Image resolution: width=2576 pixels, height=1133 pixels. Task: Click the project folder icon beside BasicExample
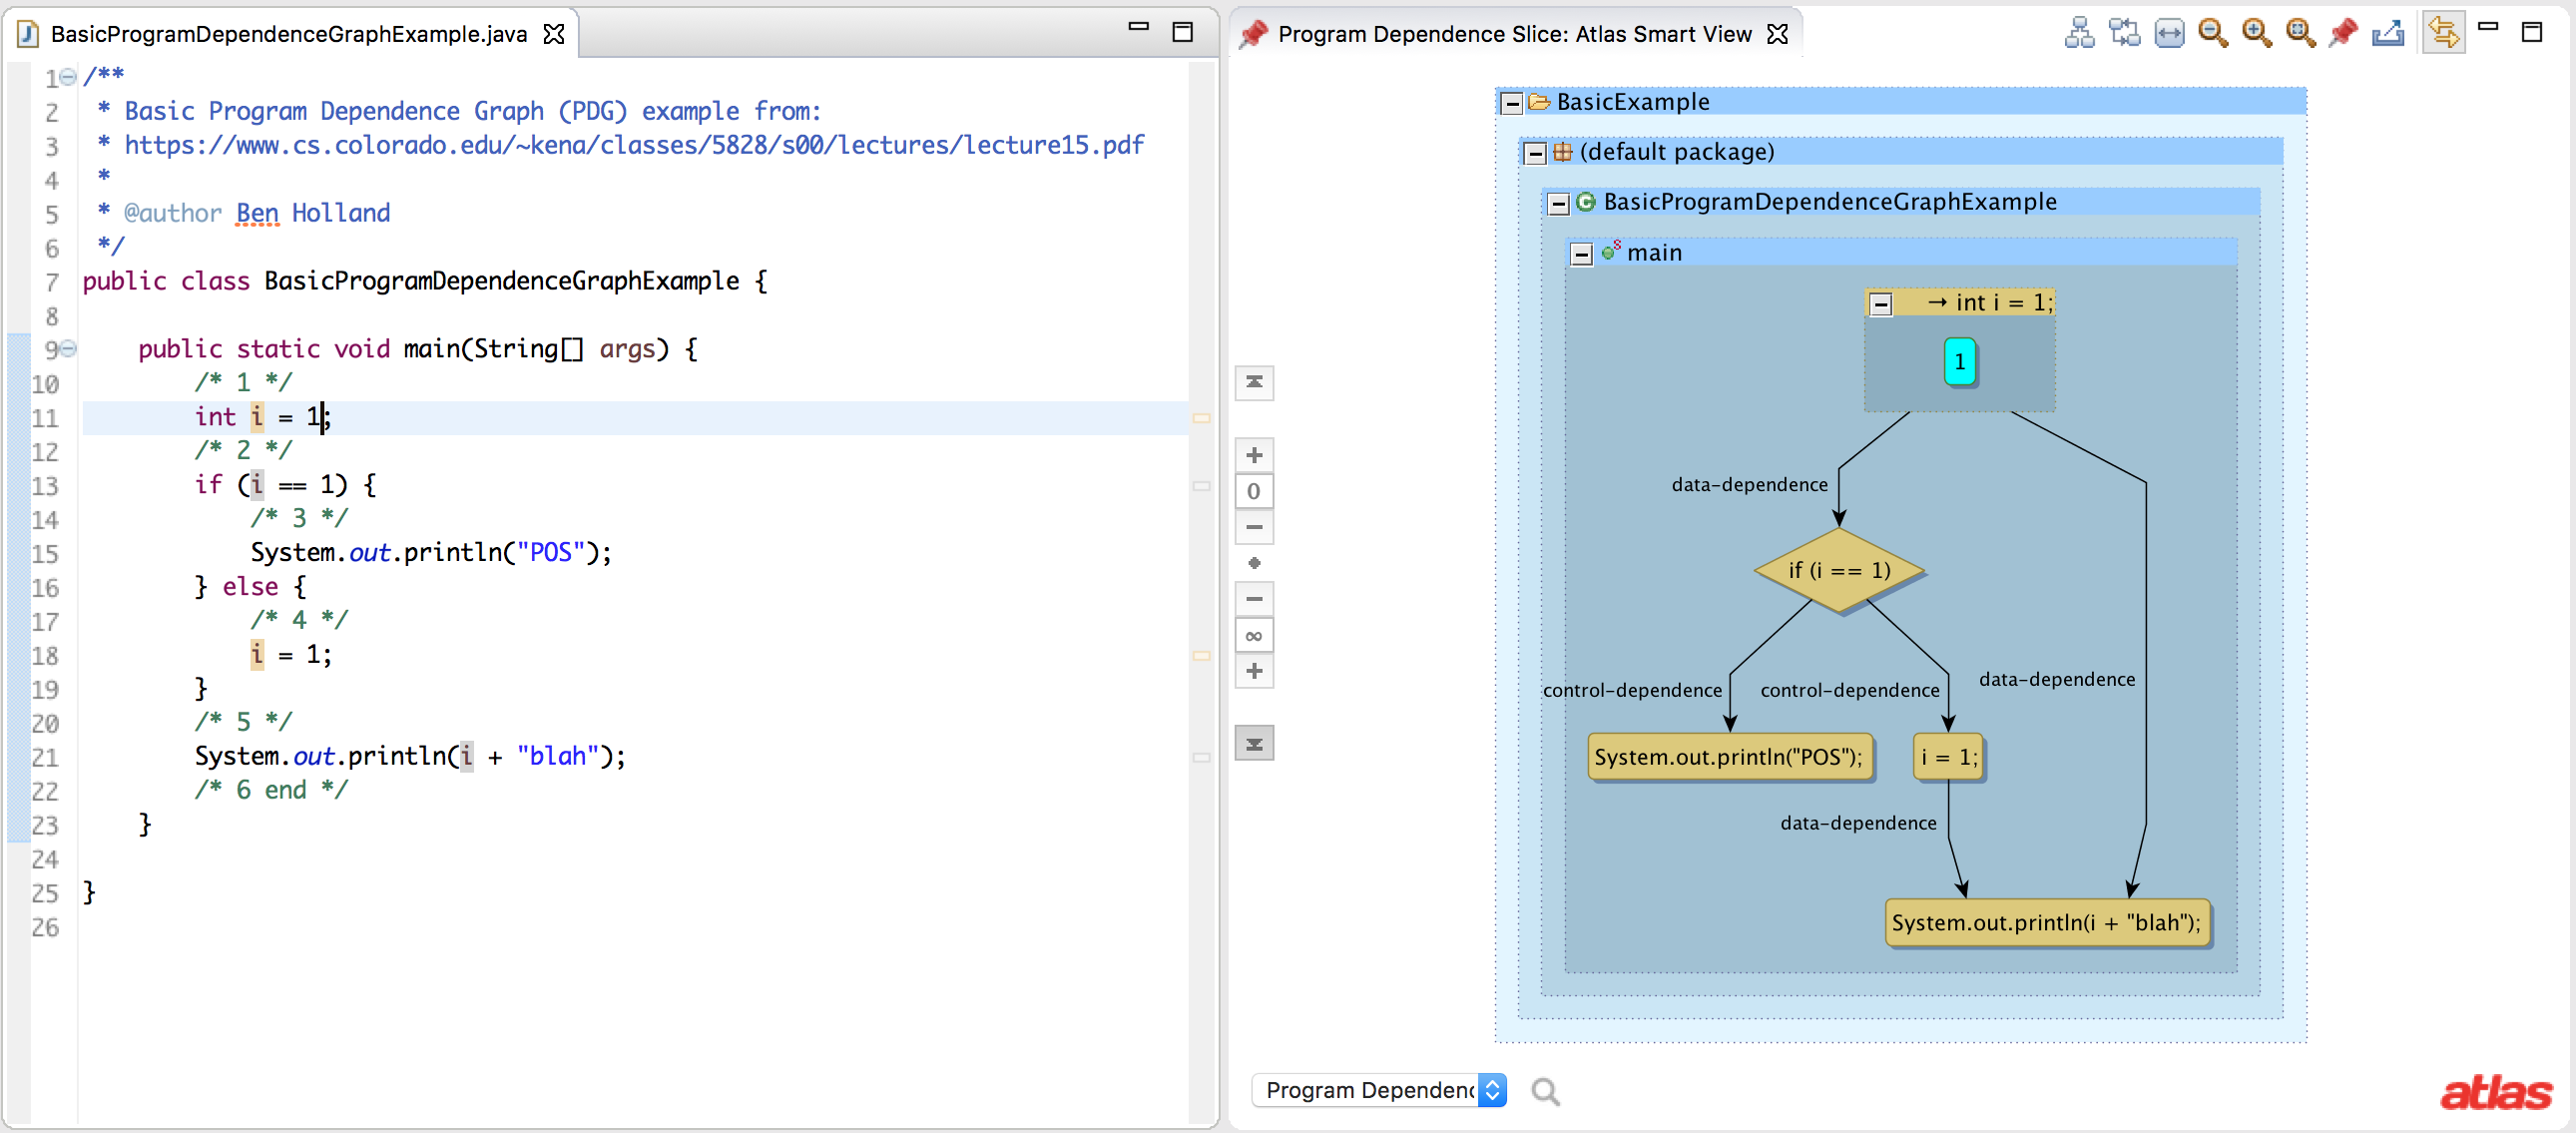(1539, 102)
